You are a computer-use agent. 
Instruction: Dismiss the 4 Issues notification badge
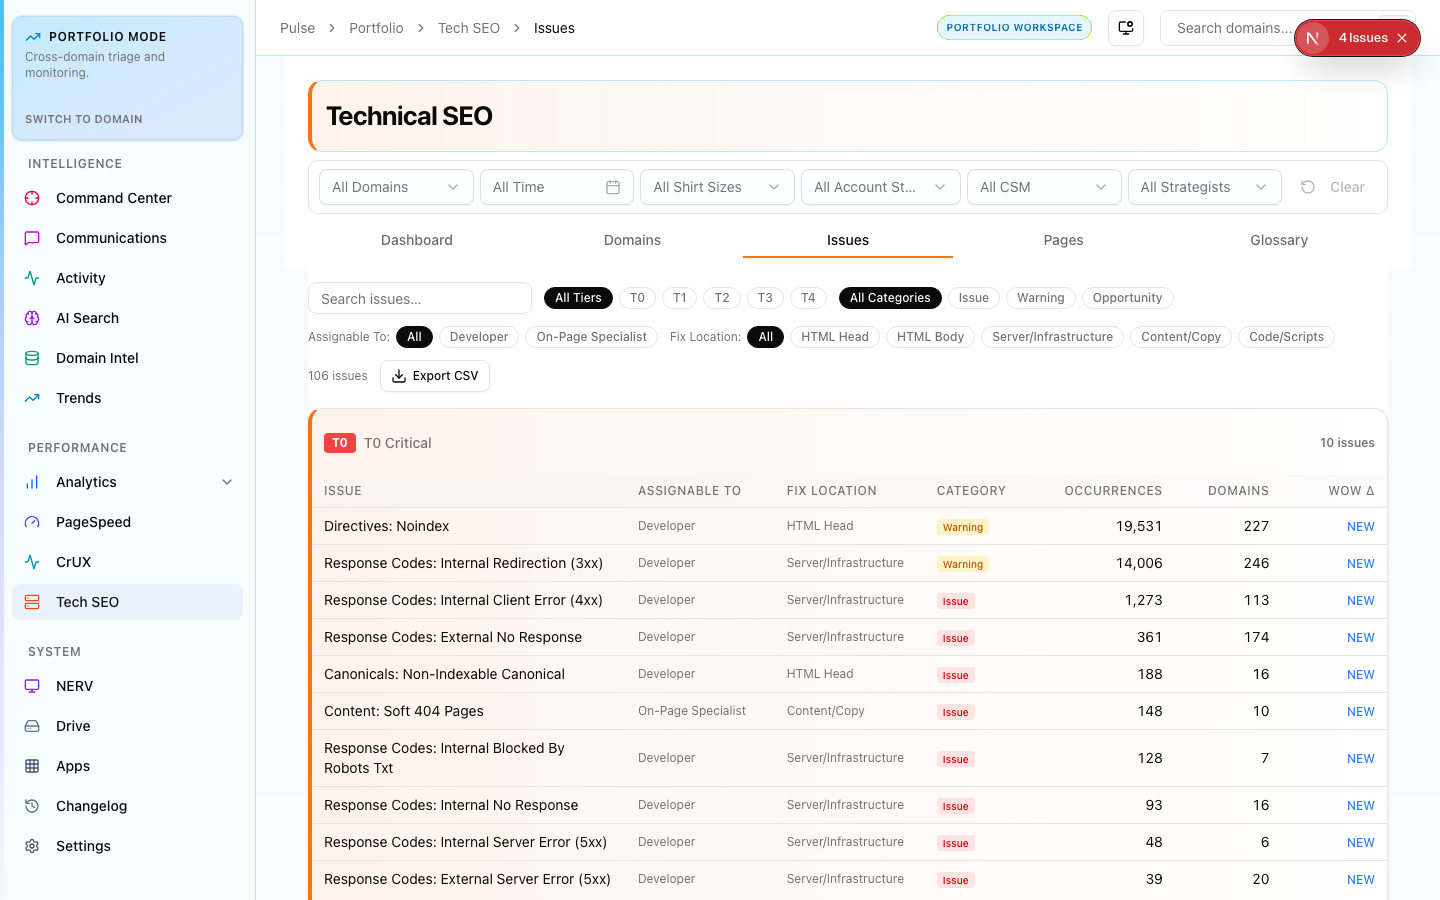1402,38
